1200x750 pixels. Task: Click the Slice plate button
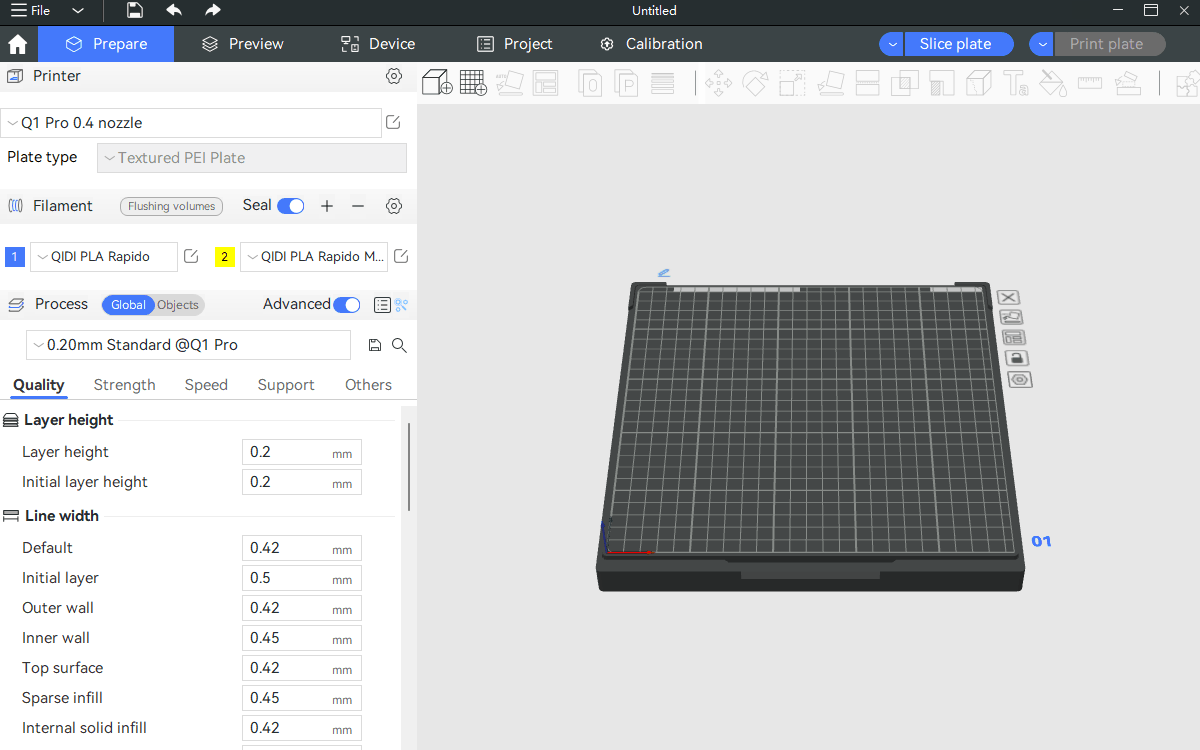[956, 44]
